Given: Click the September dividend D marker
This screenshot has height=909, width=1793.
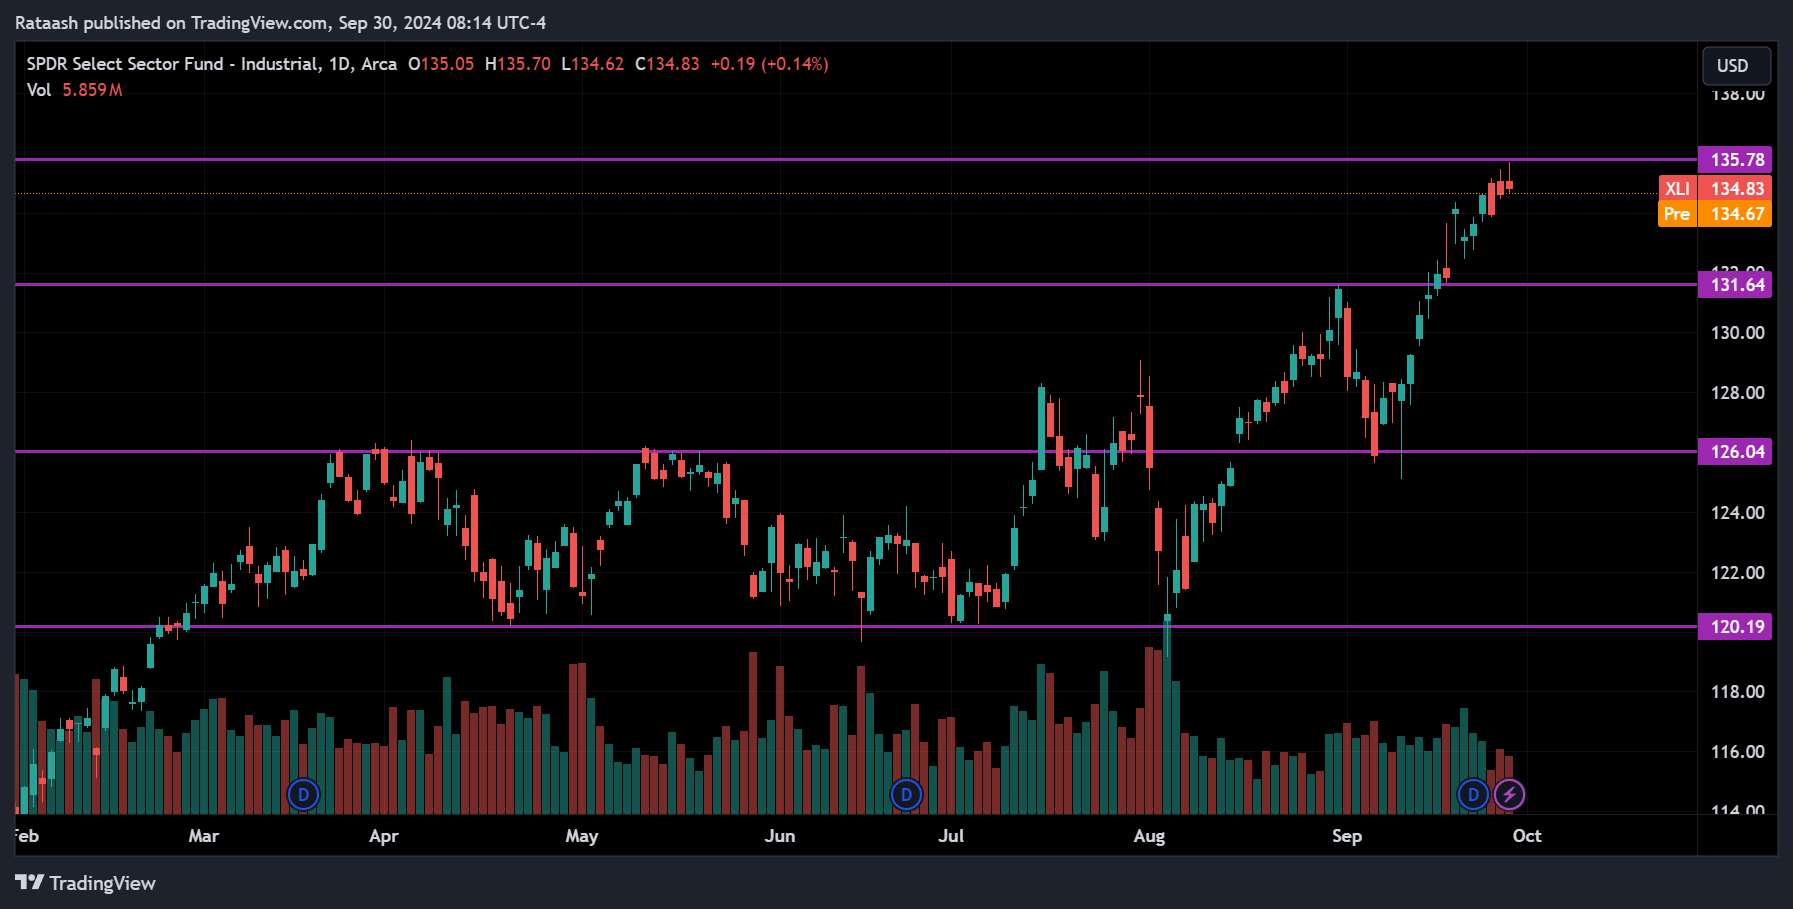Looking at the screenshot, I should pos(1473,795).
